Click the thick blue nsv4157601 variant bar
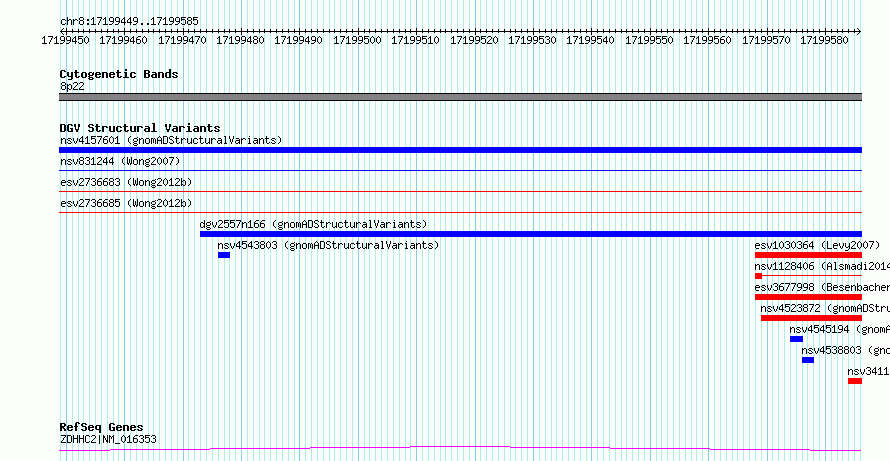This screenshot has width=890, height=461. tap(460, 150)
